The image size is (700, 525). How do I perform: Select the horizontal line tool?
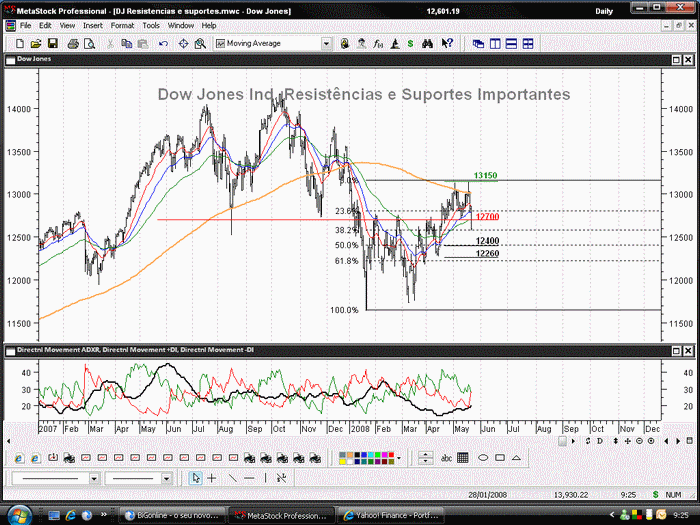tap(249, 478)
